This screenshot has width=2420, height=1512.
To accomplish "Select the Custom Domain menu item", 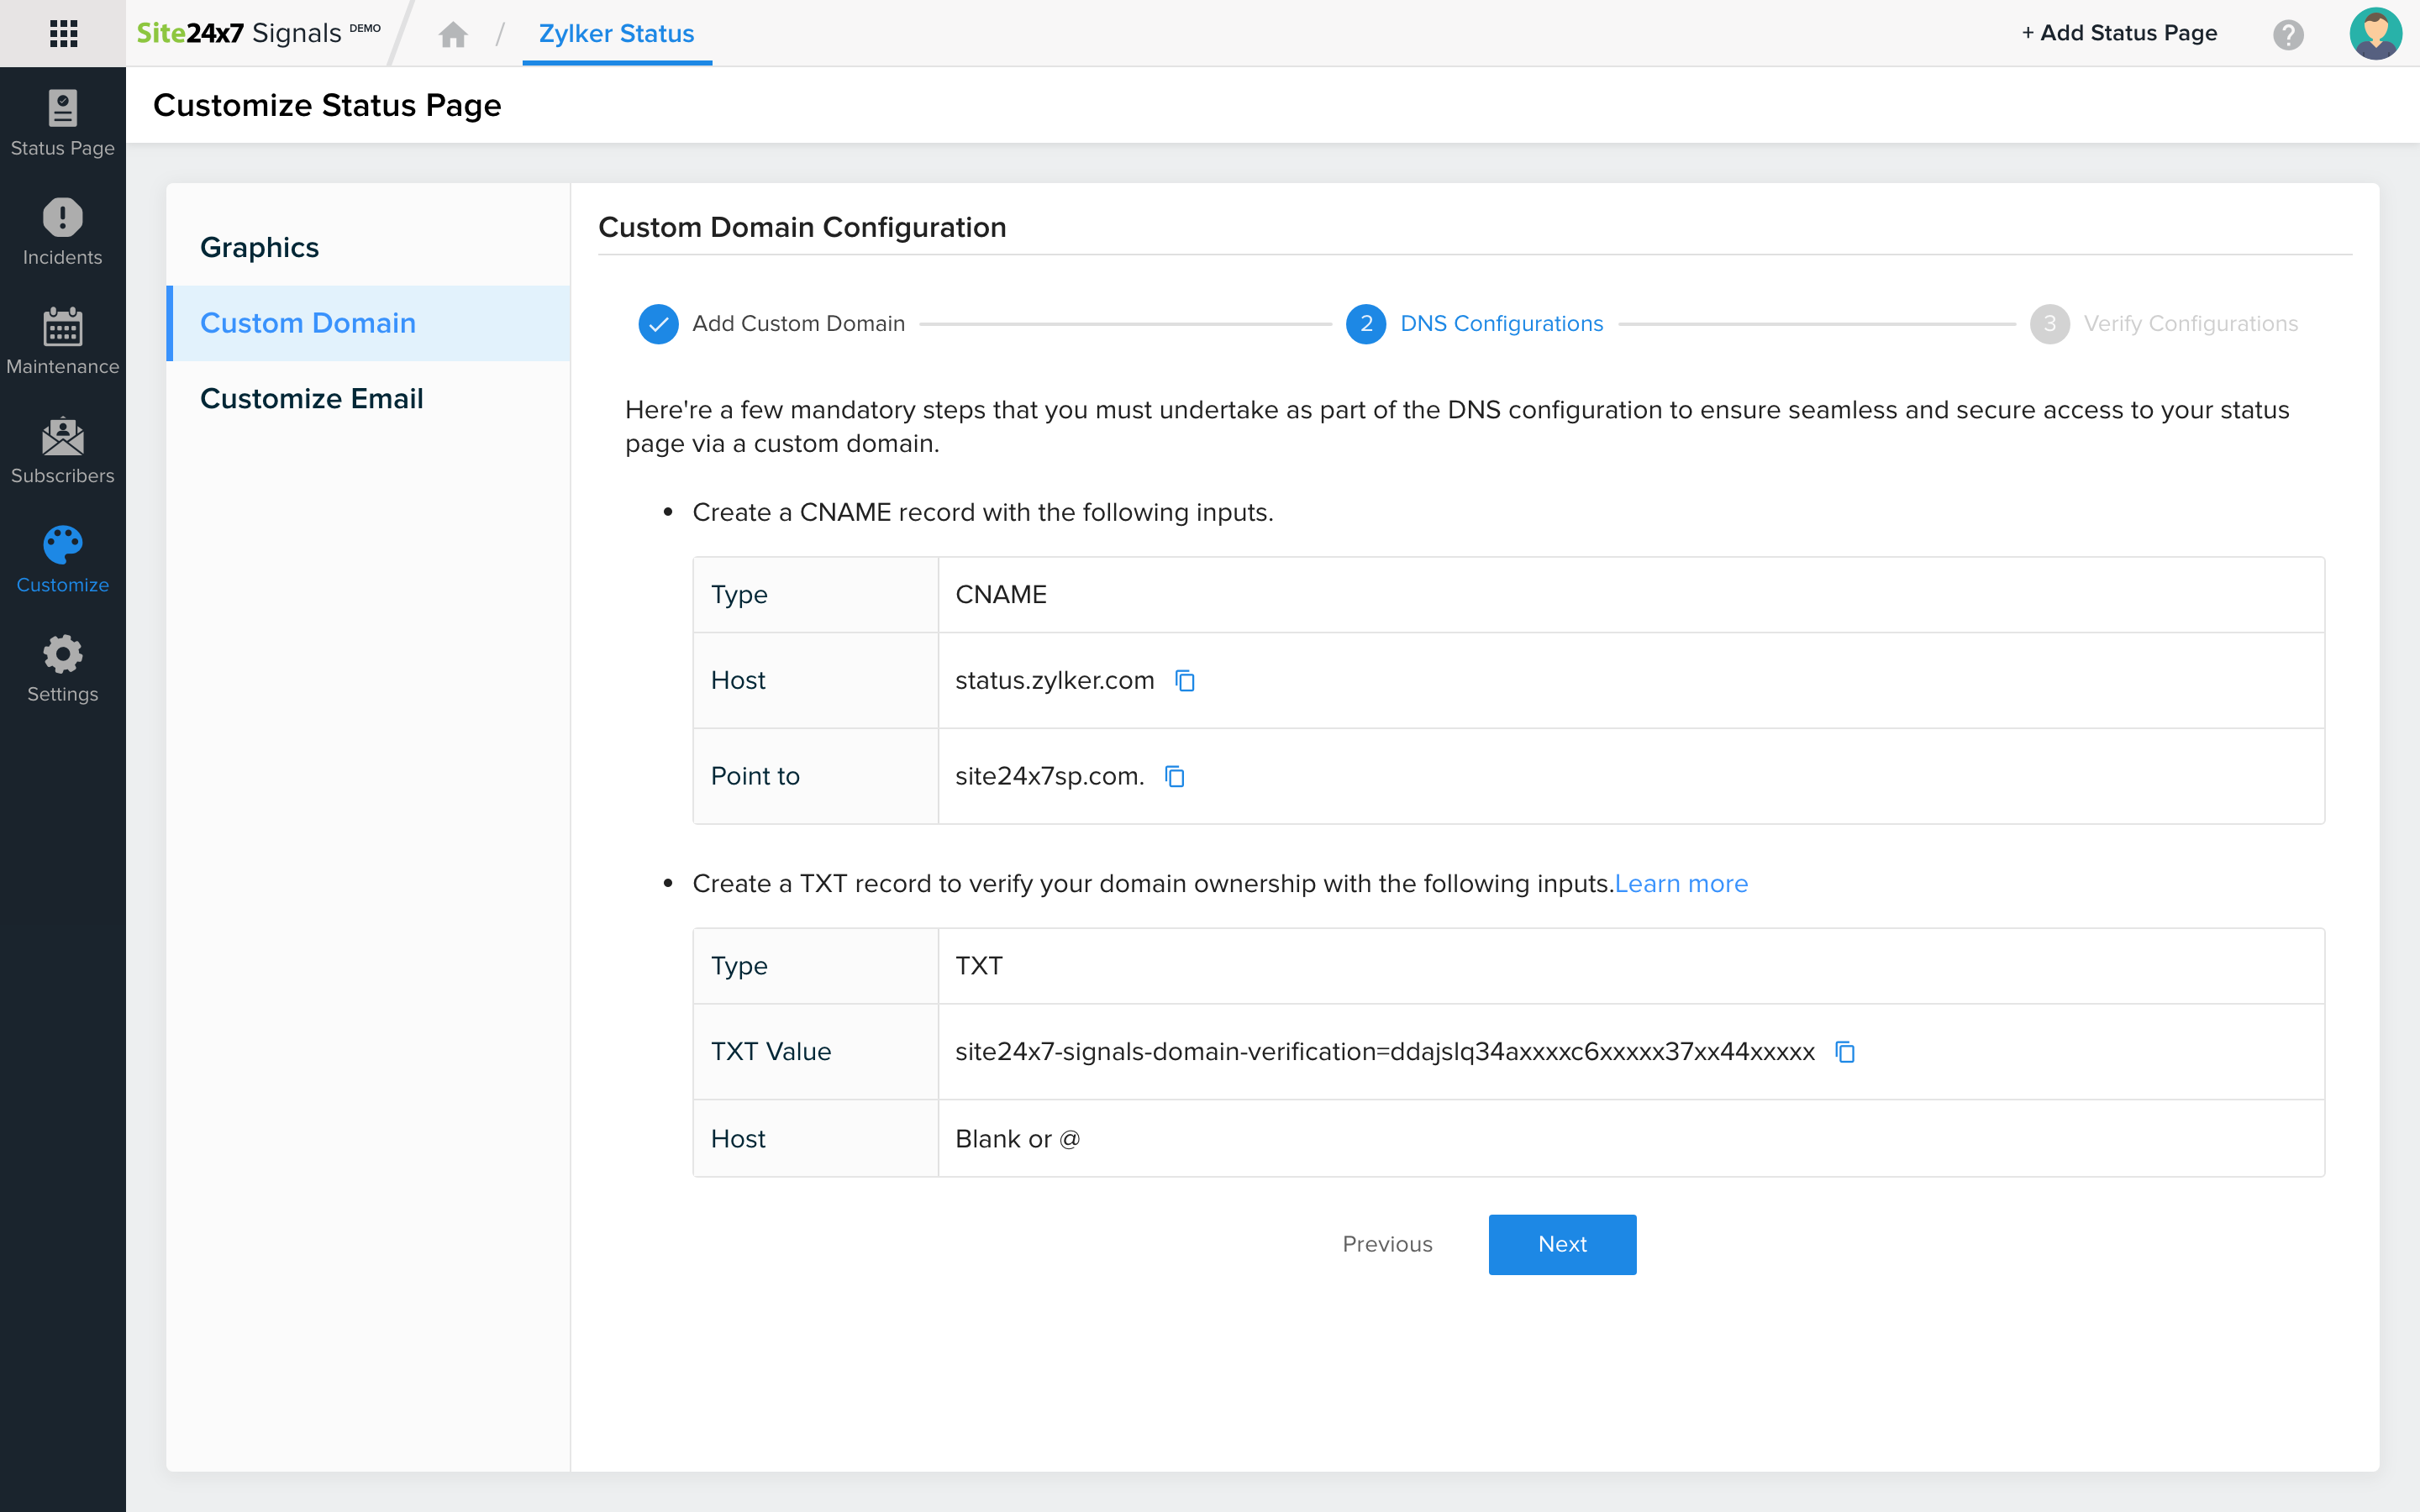I will (x=368, y=323).
